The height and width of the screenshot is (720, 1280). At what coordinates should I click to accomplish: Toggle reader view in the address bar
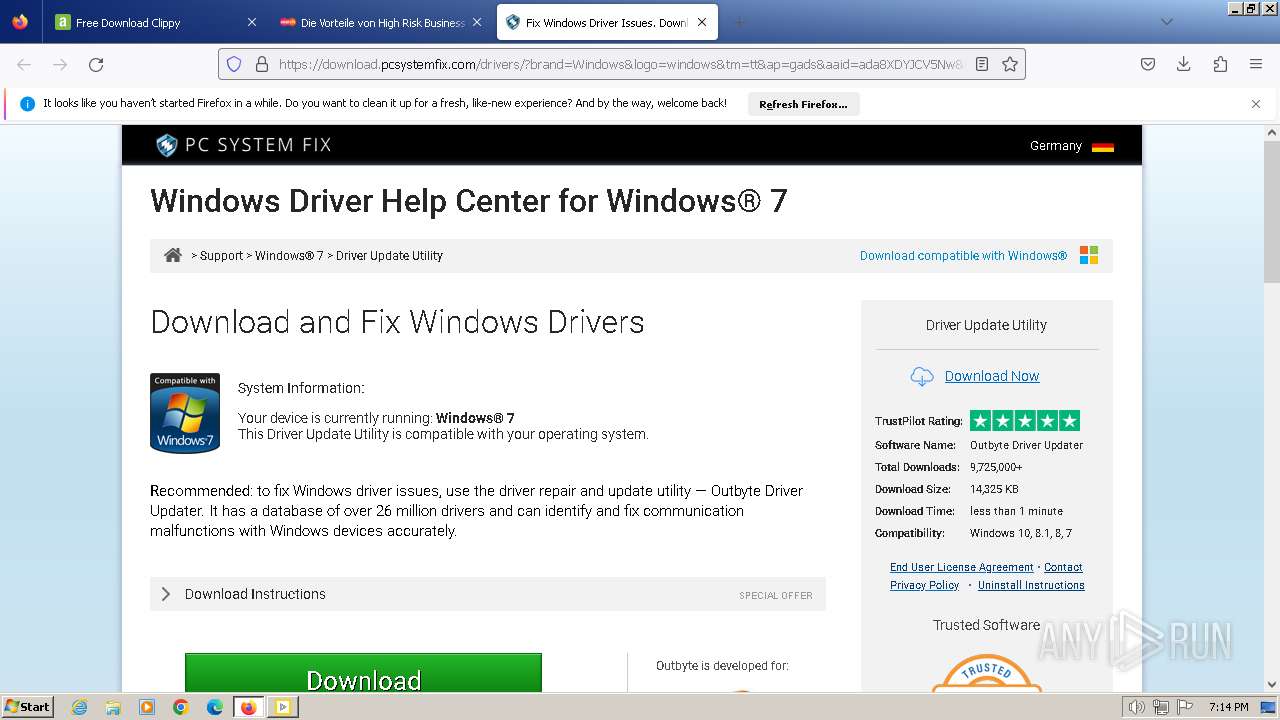click(982, 64)
